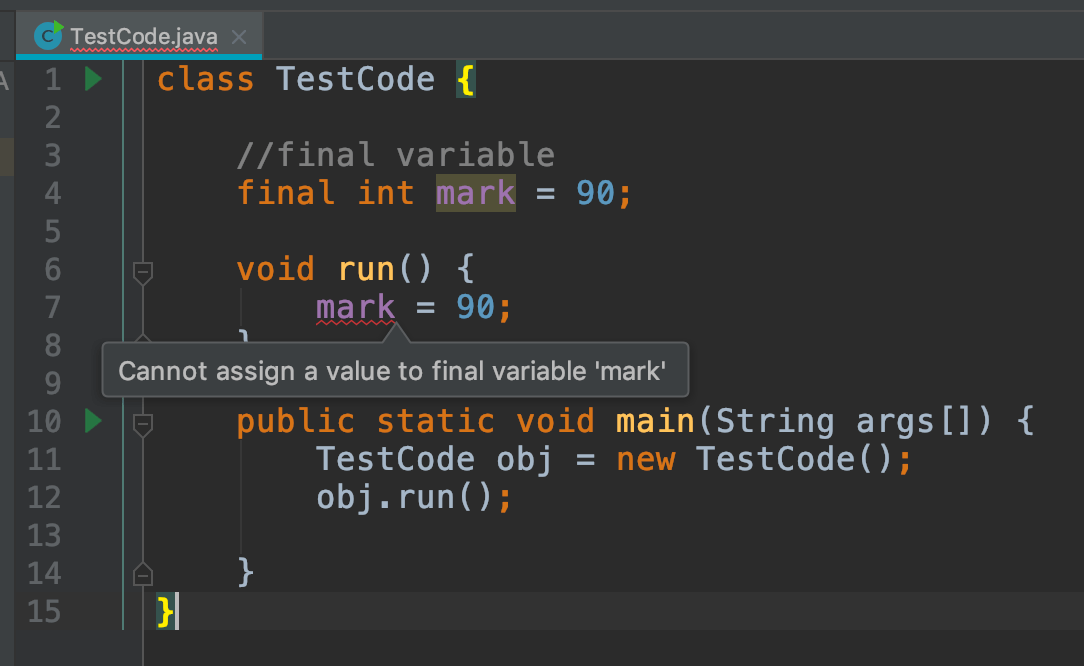
Task: Click line number 4 in the gutter
Action: coord(52,192)
